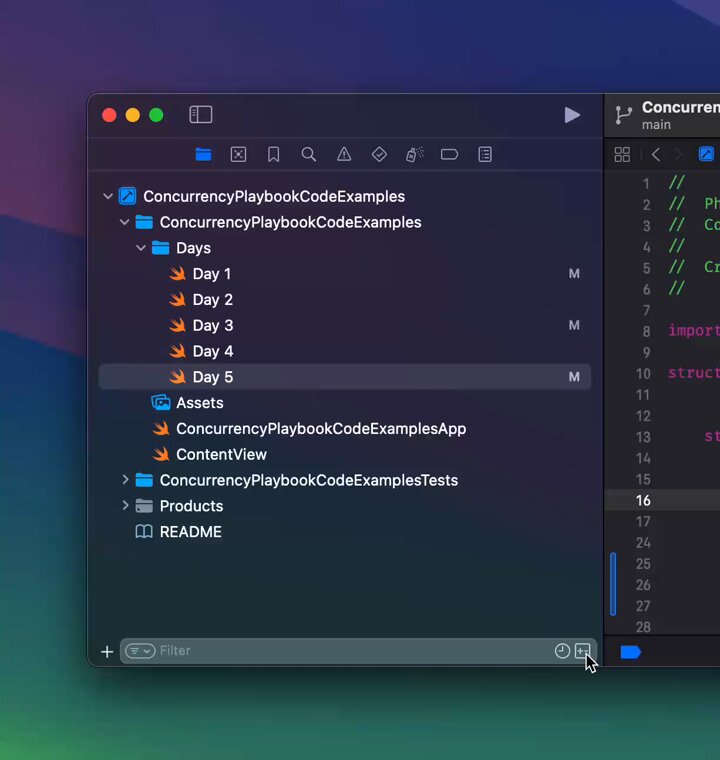Add a new file with plus button
Viewport: 720px width, 760px height.
pos(107,651)
